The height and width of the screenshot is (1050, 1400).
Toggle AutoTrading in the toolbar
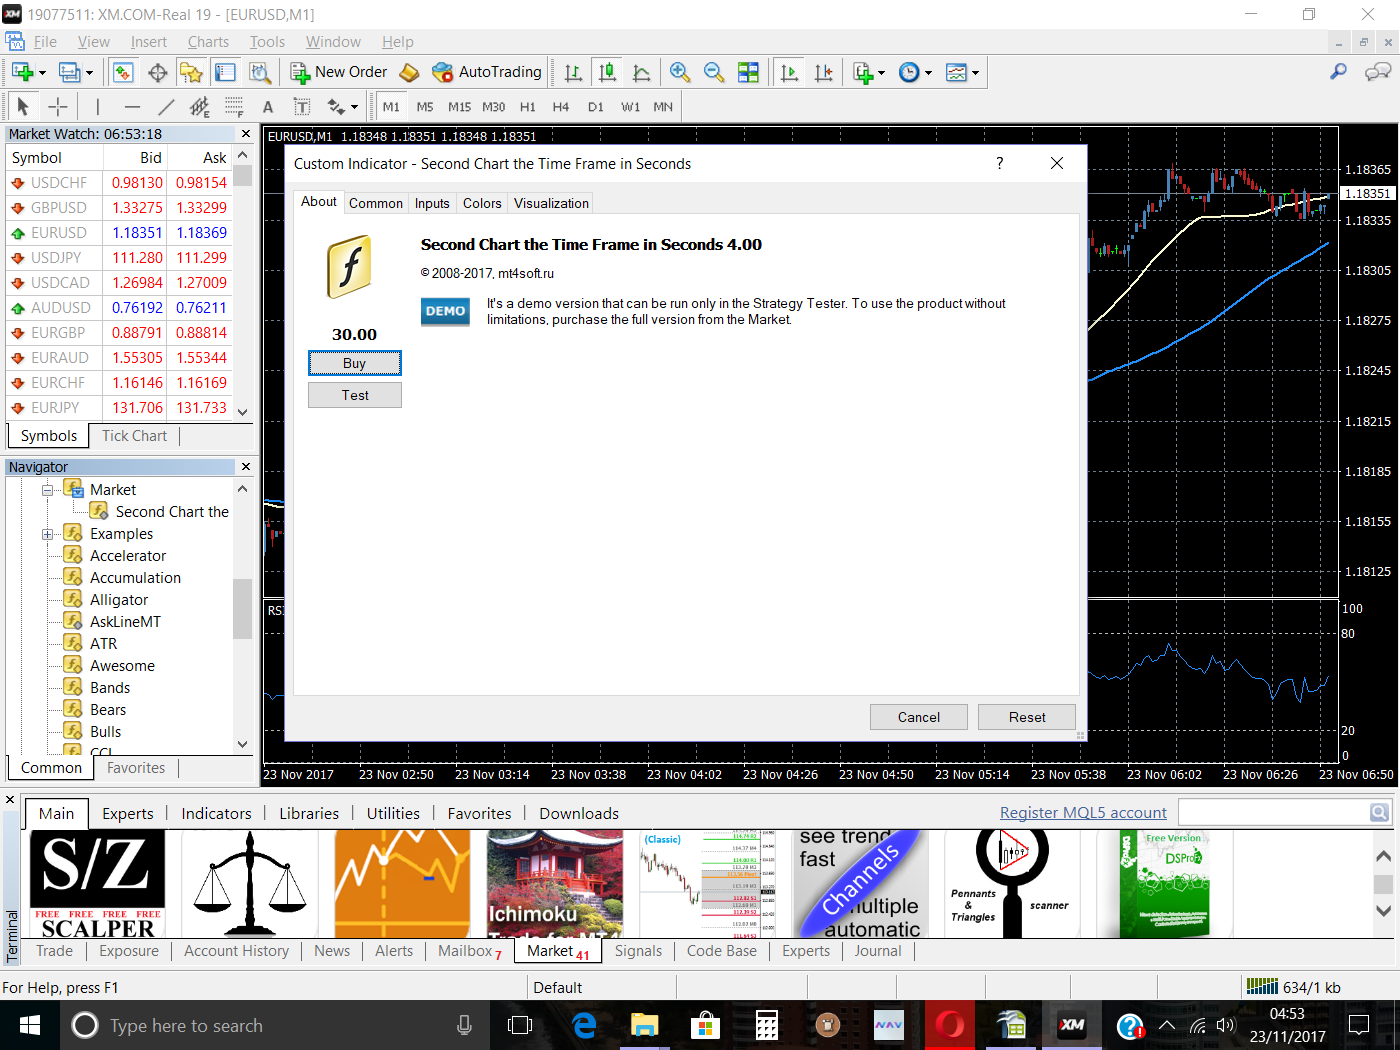click(x=487, y=72)
